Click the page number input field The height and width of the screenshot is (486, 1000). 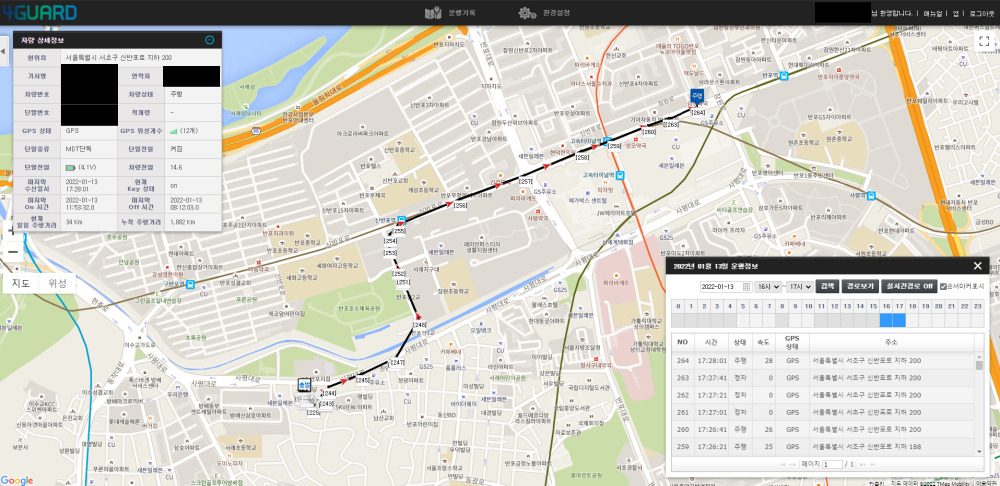[x=832, y=464]
